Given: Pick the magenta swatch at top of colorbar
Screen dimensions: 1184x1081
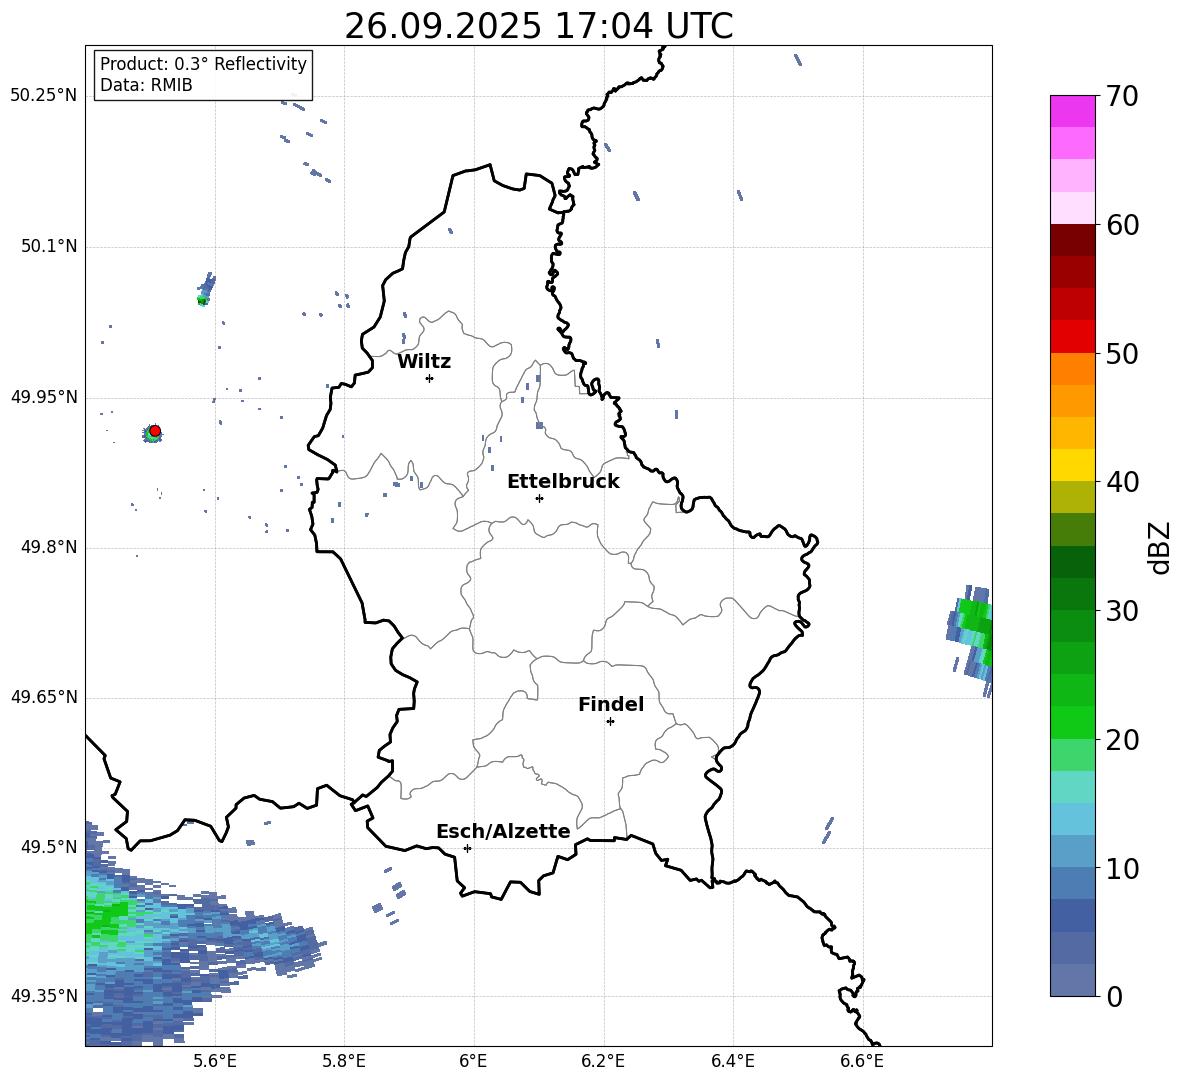Looking at the screenshot, I should 1072,111.
